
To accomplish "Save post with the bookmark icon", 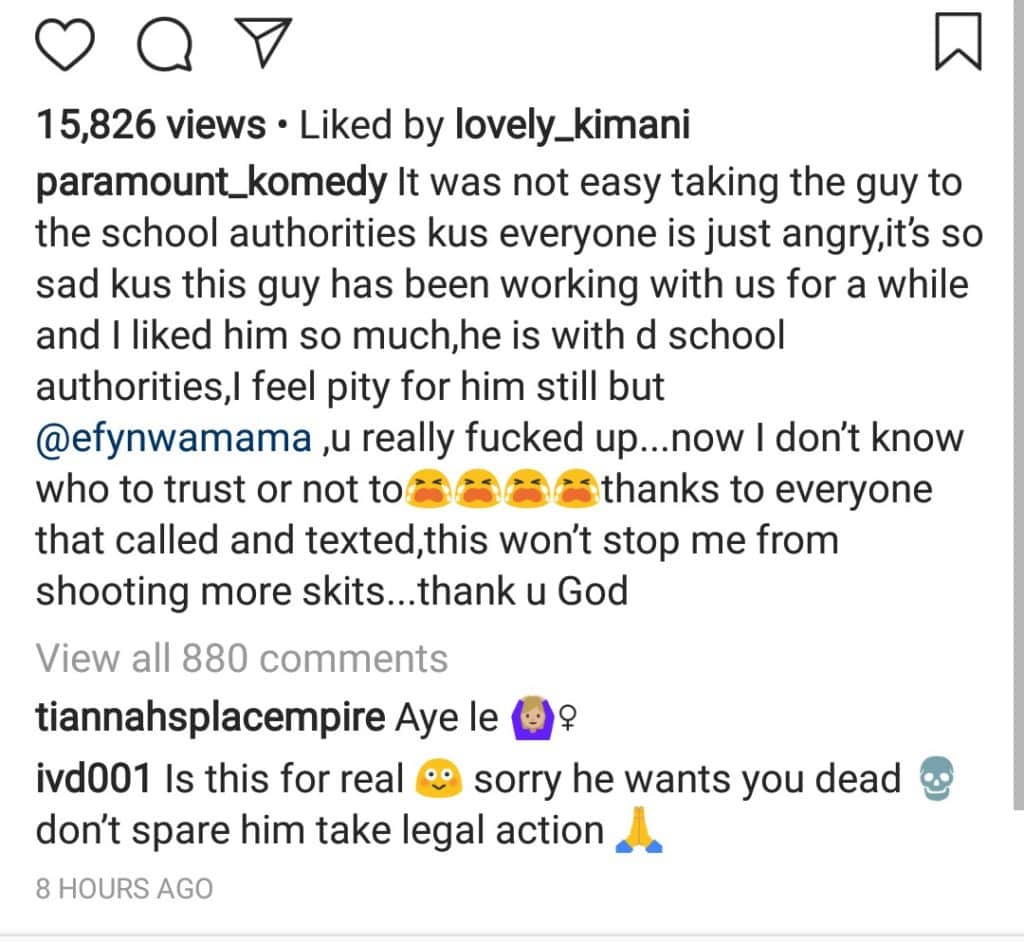I will click(957, 46).
